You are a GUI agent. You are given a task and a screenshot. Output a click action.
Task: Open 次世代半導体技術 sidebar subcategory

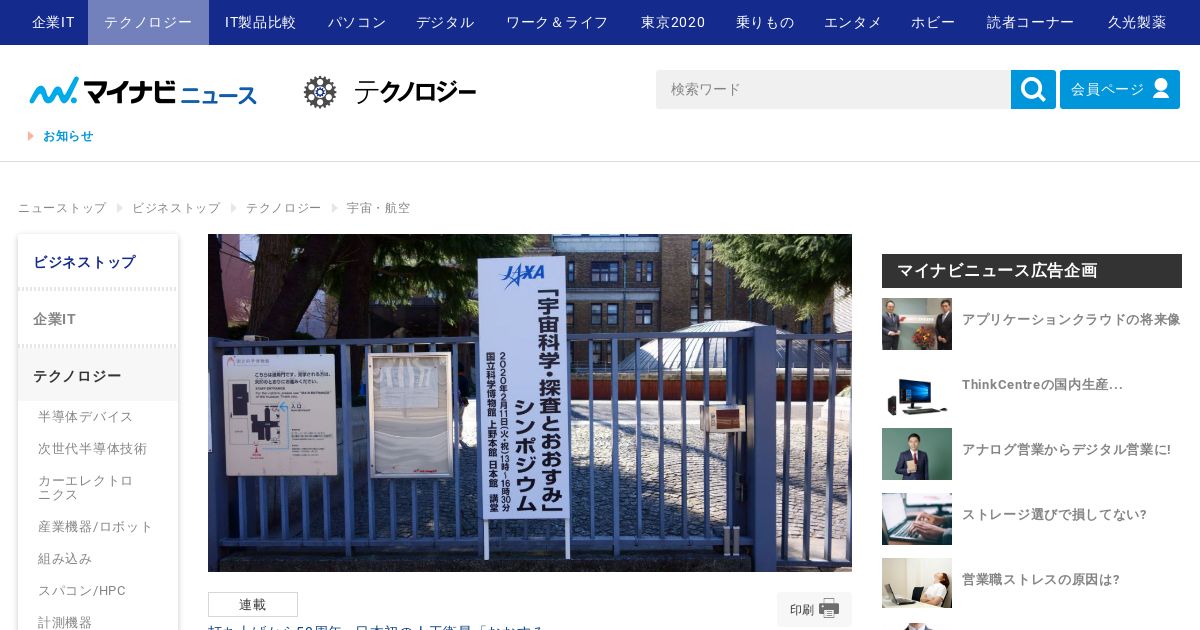coord(93,449)
